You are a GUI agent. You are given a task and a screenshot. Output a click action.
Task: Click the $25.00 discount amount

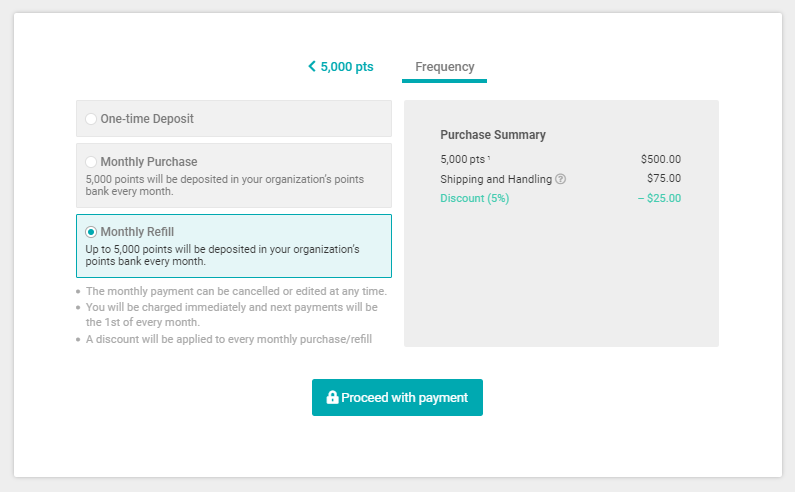(x=659, y=198)
